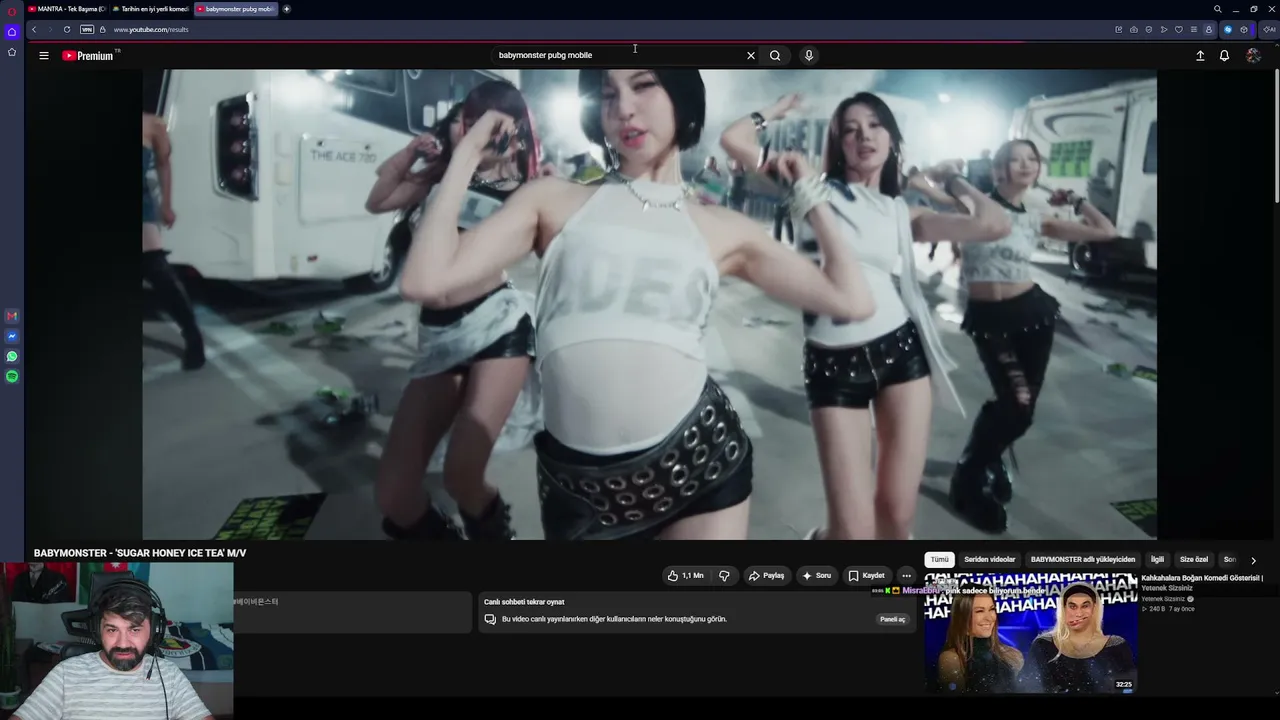The height and width of the screenshot is (720, 1280).
Task: Switch to the Tarihin en iyi yerli komedi tab
Action: (x=150, y=9)
